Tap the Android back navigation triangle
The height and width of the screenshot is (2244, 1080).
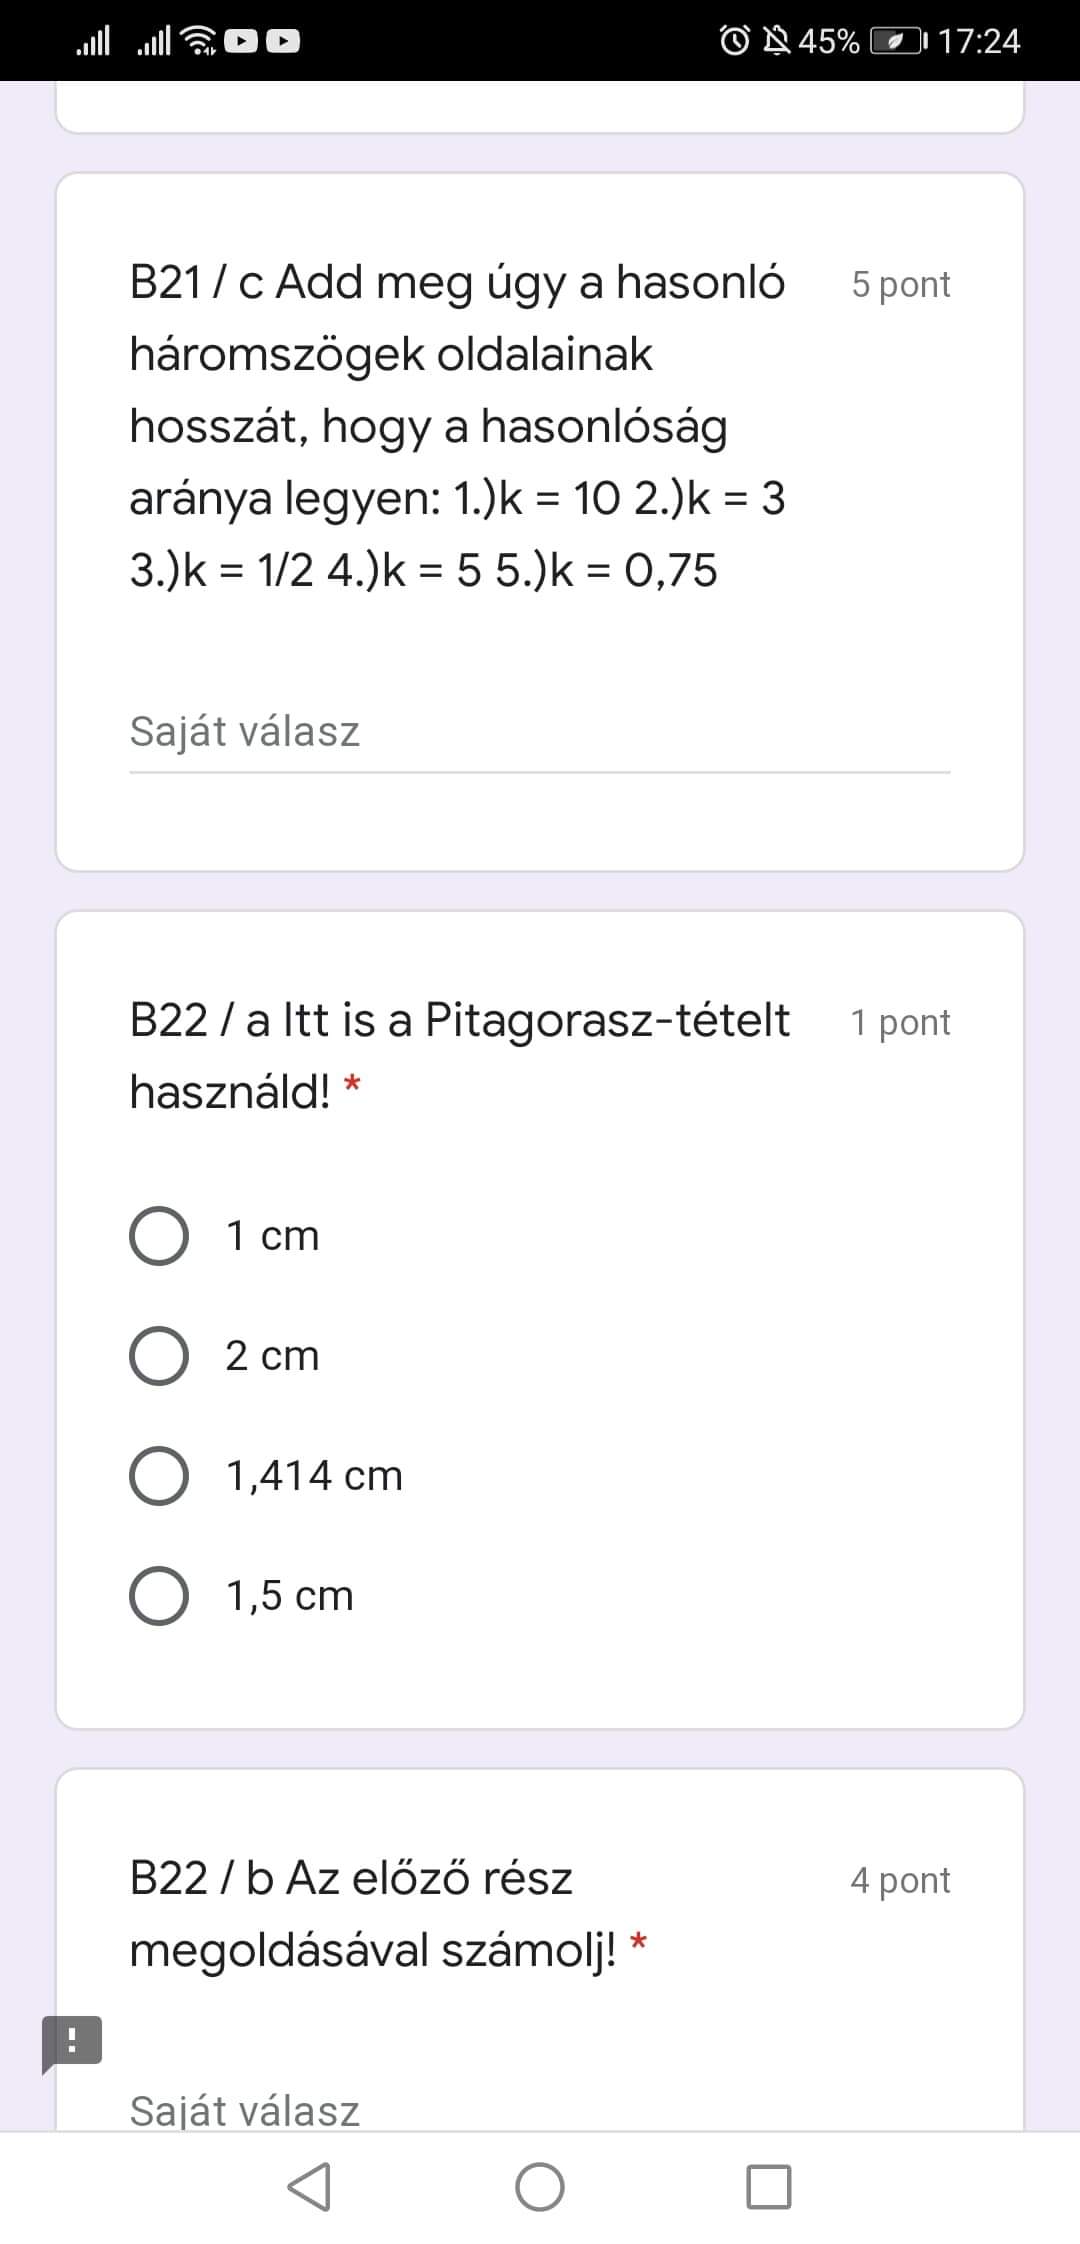pos(309,2186)
